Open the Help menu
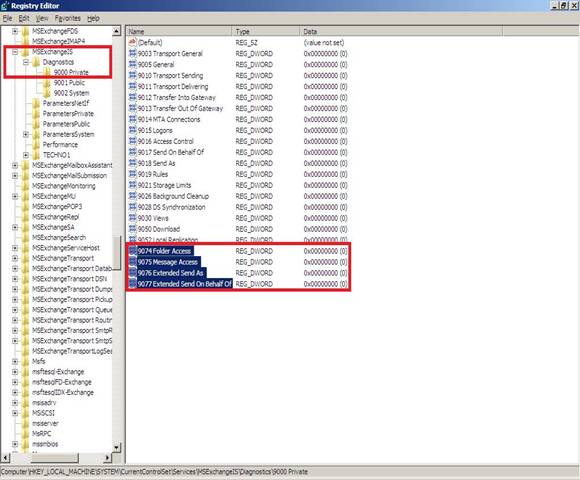This screenshot has height=480, width=580. tap(93, 18)
